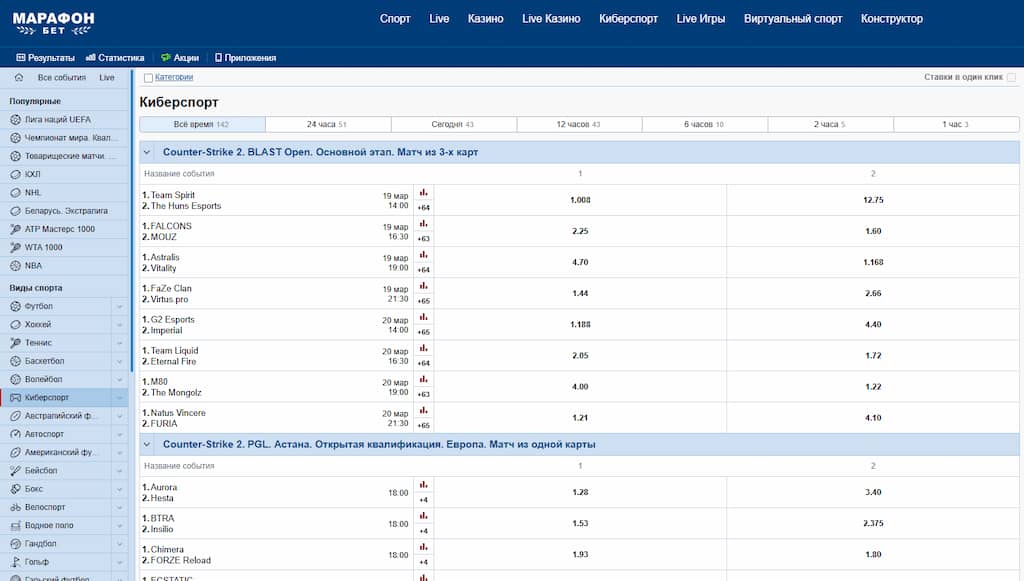The width and height of the screenshot is (1024, 581).
Task: Expand the Теннис sidebar dropdown arrow
Action: pos(120,343)
